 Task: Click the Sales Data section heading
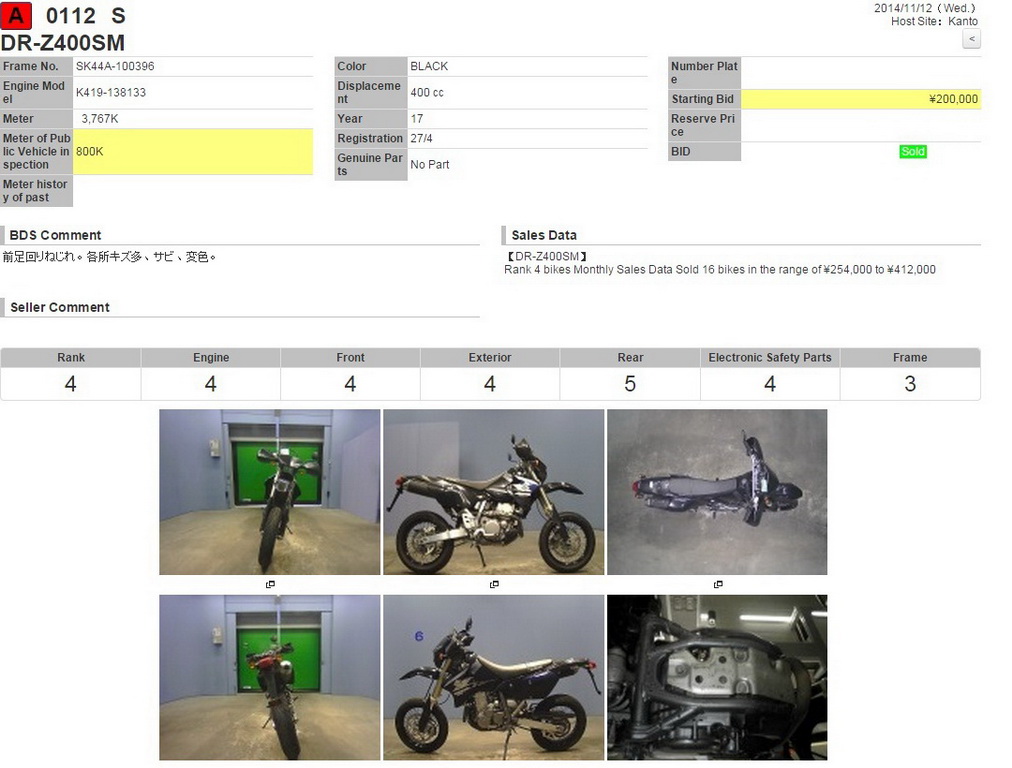pyautogui.click(x=544, y=236)
